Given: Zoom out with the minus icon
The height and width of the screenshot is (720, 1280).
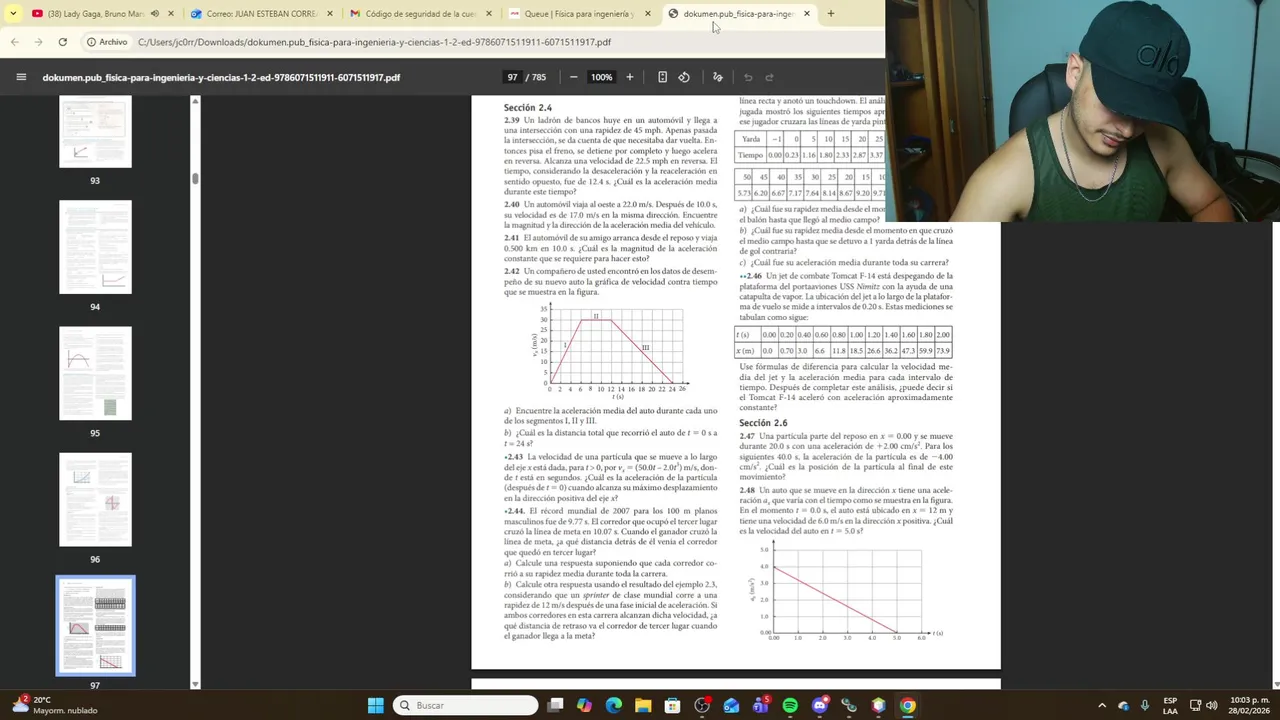Looking at the screenshot, I should click(x=573, y=77).
